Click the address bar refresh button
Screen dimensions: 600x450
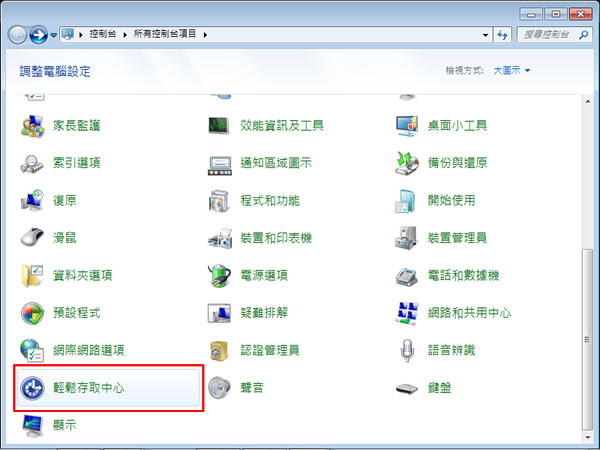pos(502,35)
